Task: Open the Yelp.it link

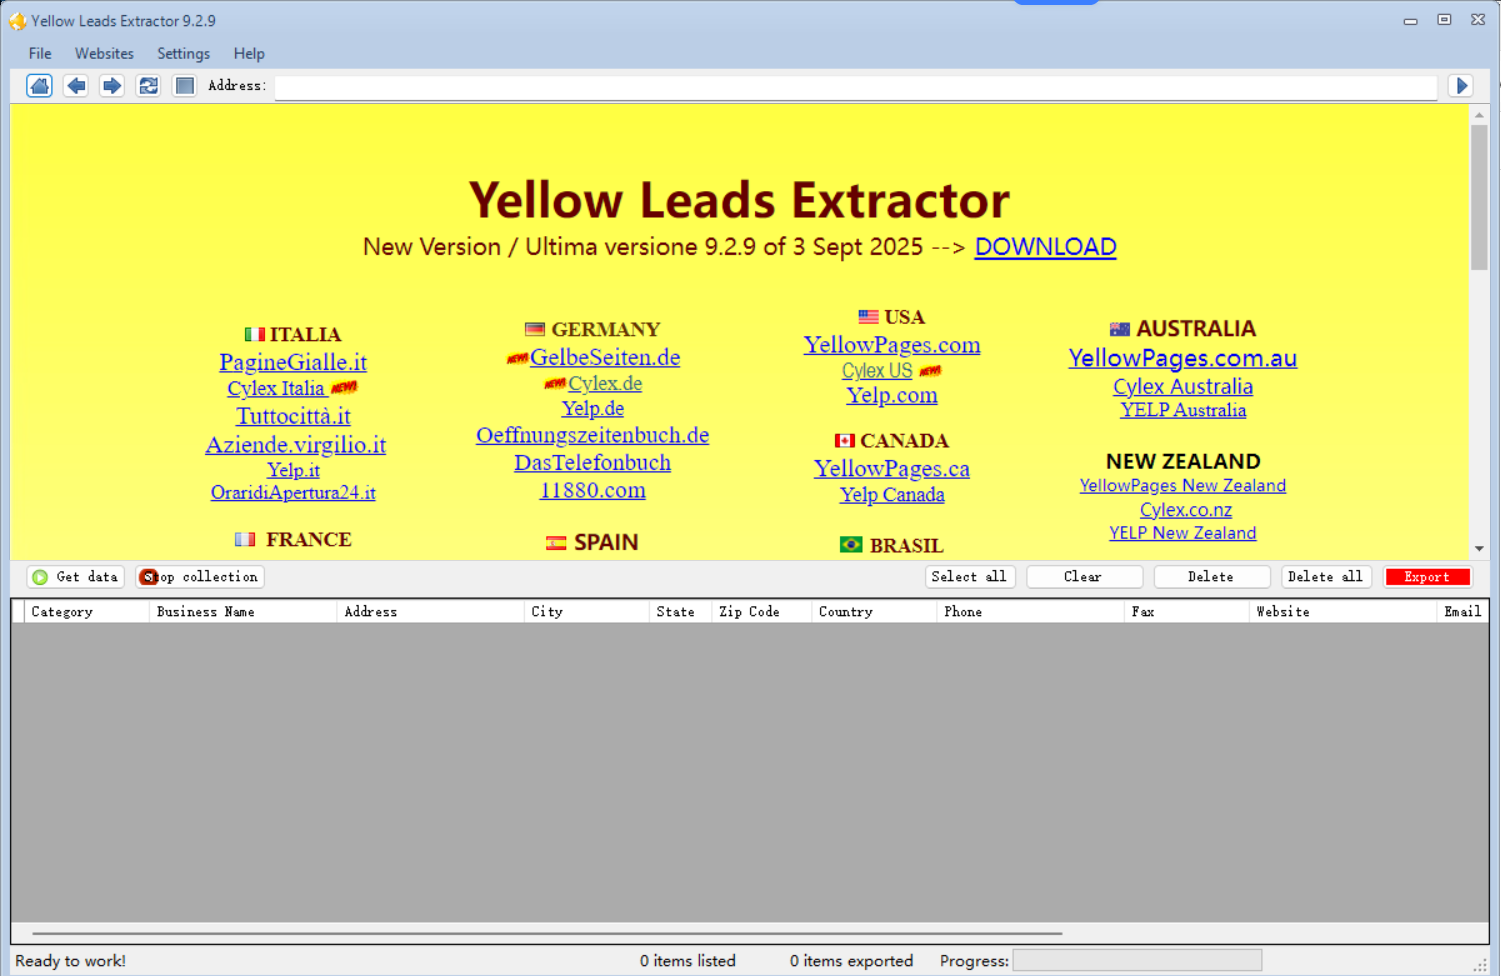Action: click(293, 470)
